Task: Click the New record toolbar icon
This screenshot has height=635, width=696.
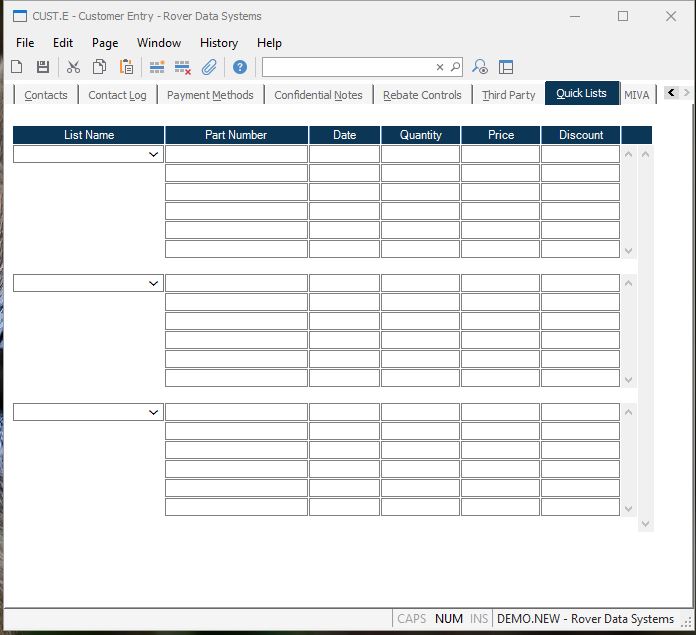Action: [17, 67]
